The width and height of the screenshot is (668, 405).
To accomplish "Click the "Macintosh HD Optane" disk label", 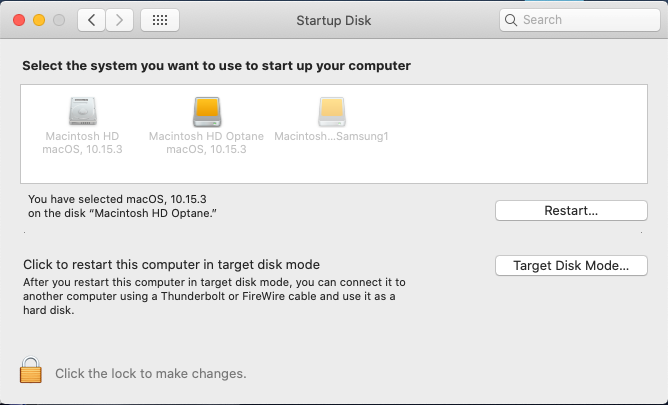I will pyautogui.click(x=206, y=136).
